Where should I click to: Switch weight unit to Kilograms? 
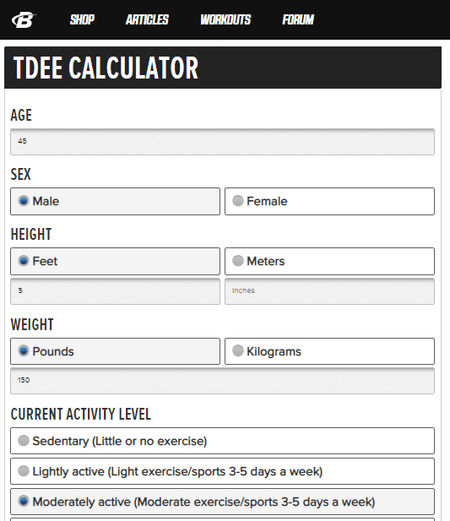[329, 351]
